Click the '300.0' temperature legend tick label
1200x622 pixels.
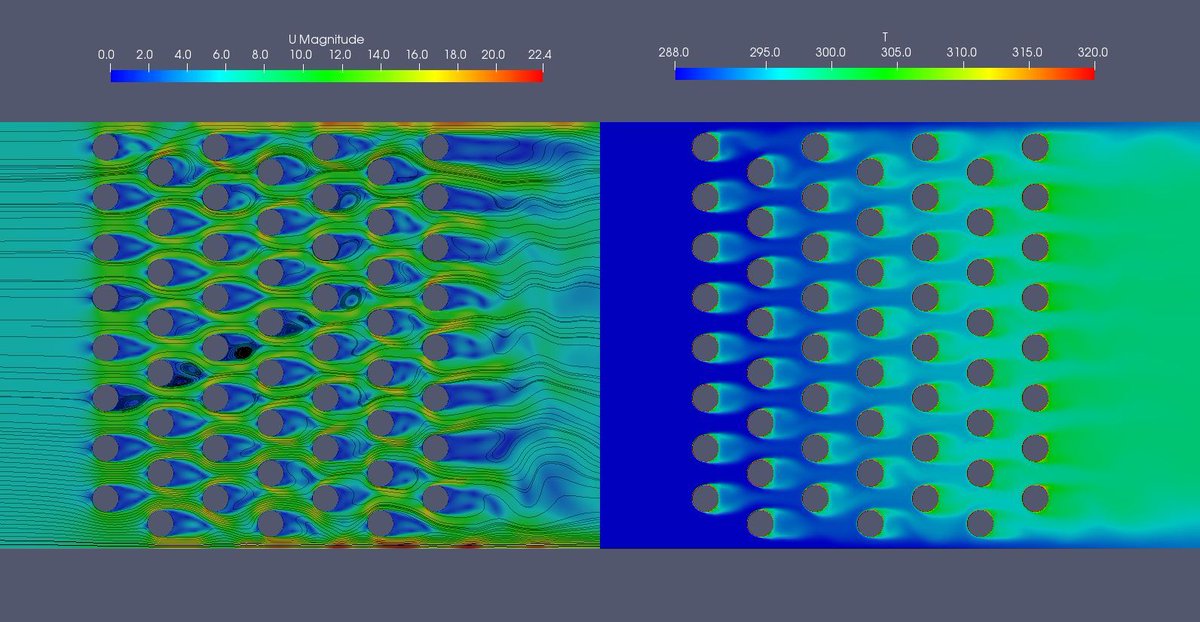pos(831,53)
